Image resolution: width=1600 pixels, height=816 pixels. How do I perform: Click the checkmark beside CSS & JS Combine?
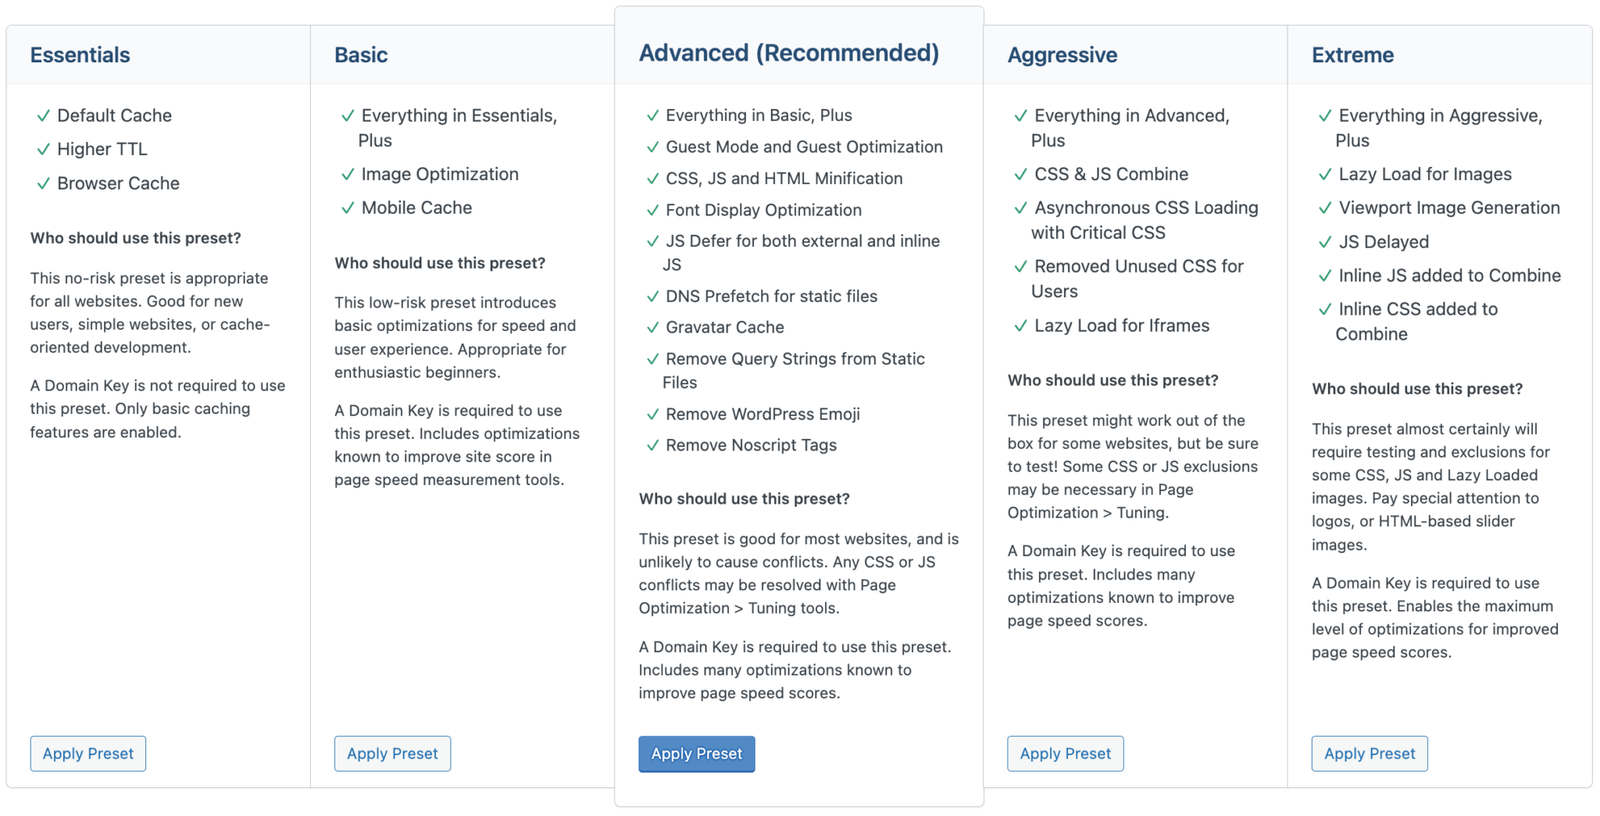(x=1020, y=175)
